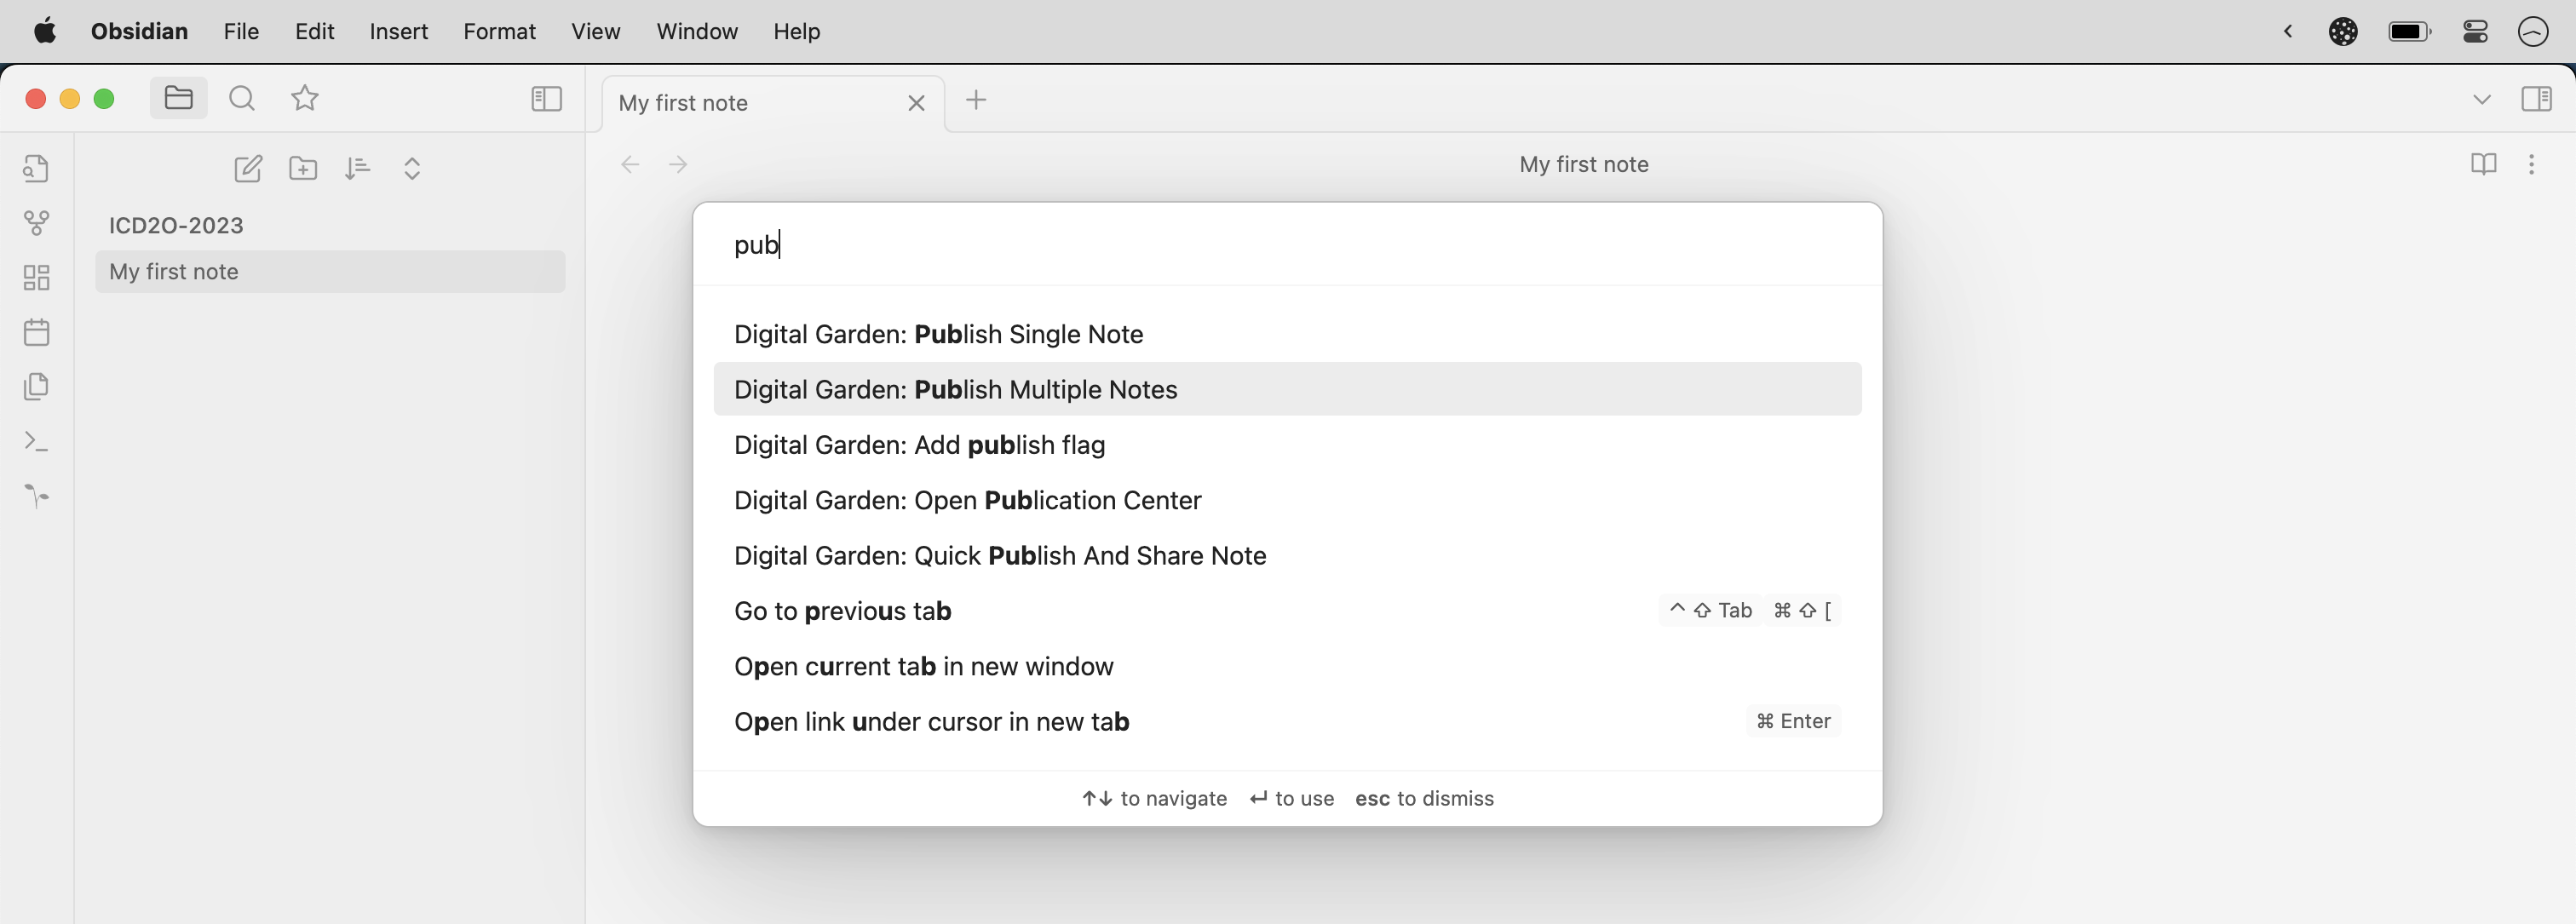Click the menu bar back chevron

(2287, 32)
